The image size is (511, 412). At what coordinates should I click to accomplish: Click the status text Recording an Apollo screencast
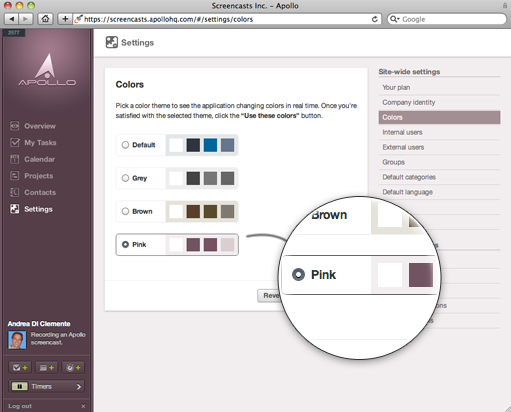[58, 338]
